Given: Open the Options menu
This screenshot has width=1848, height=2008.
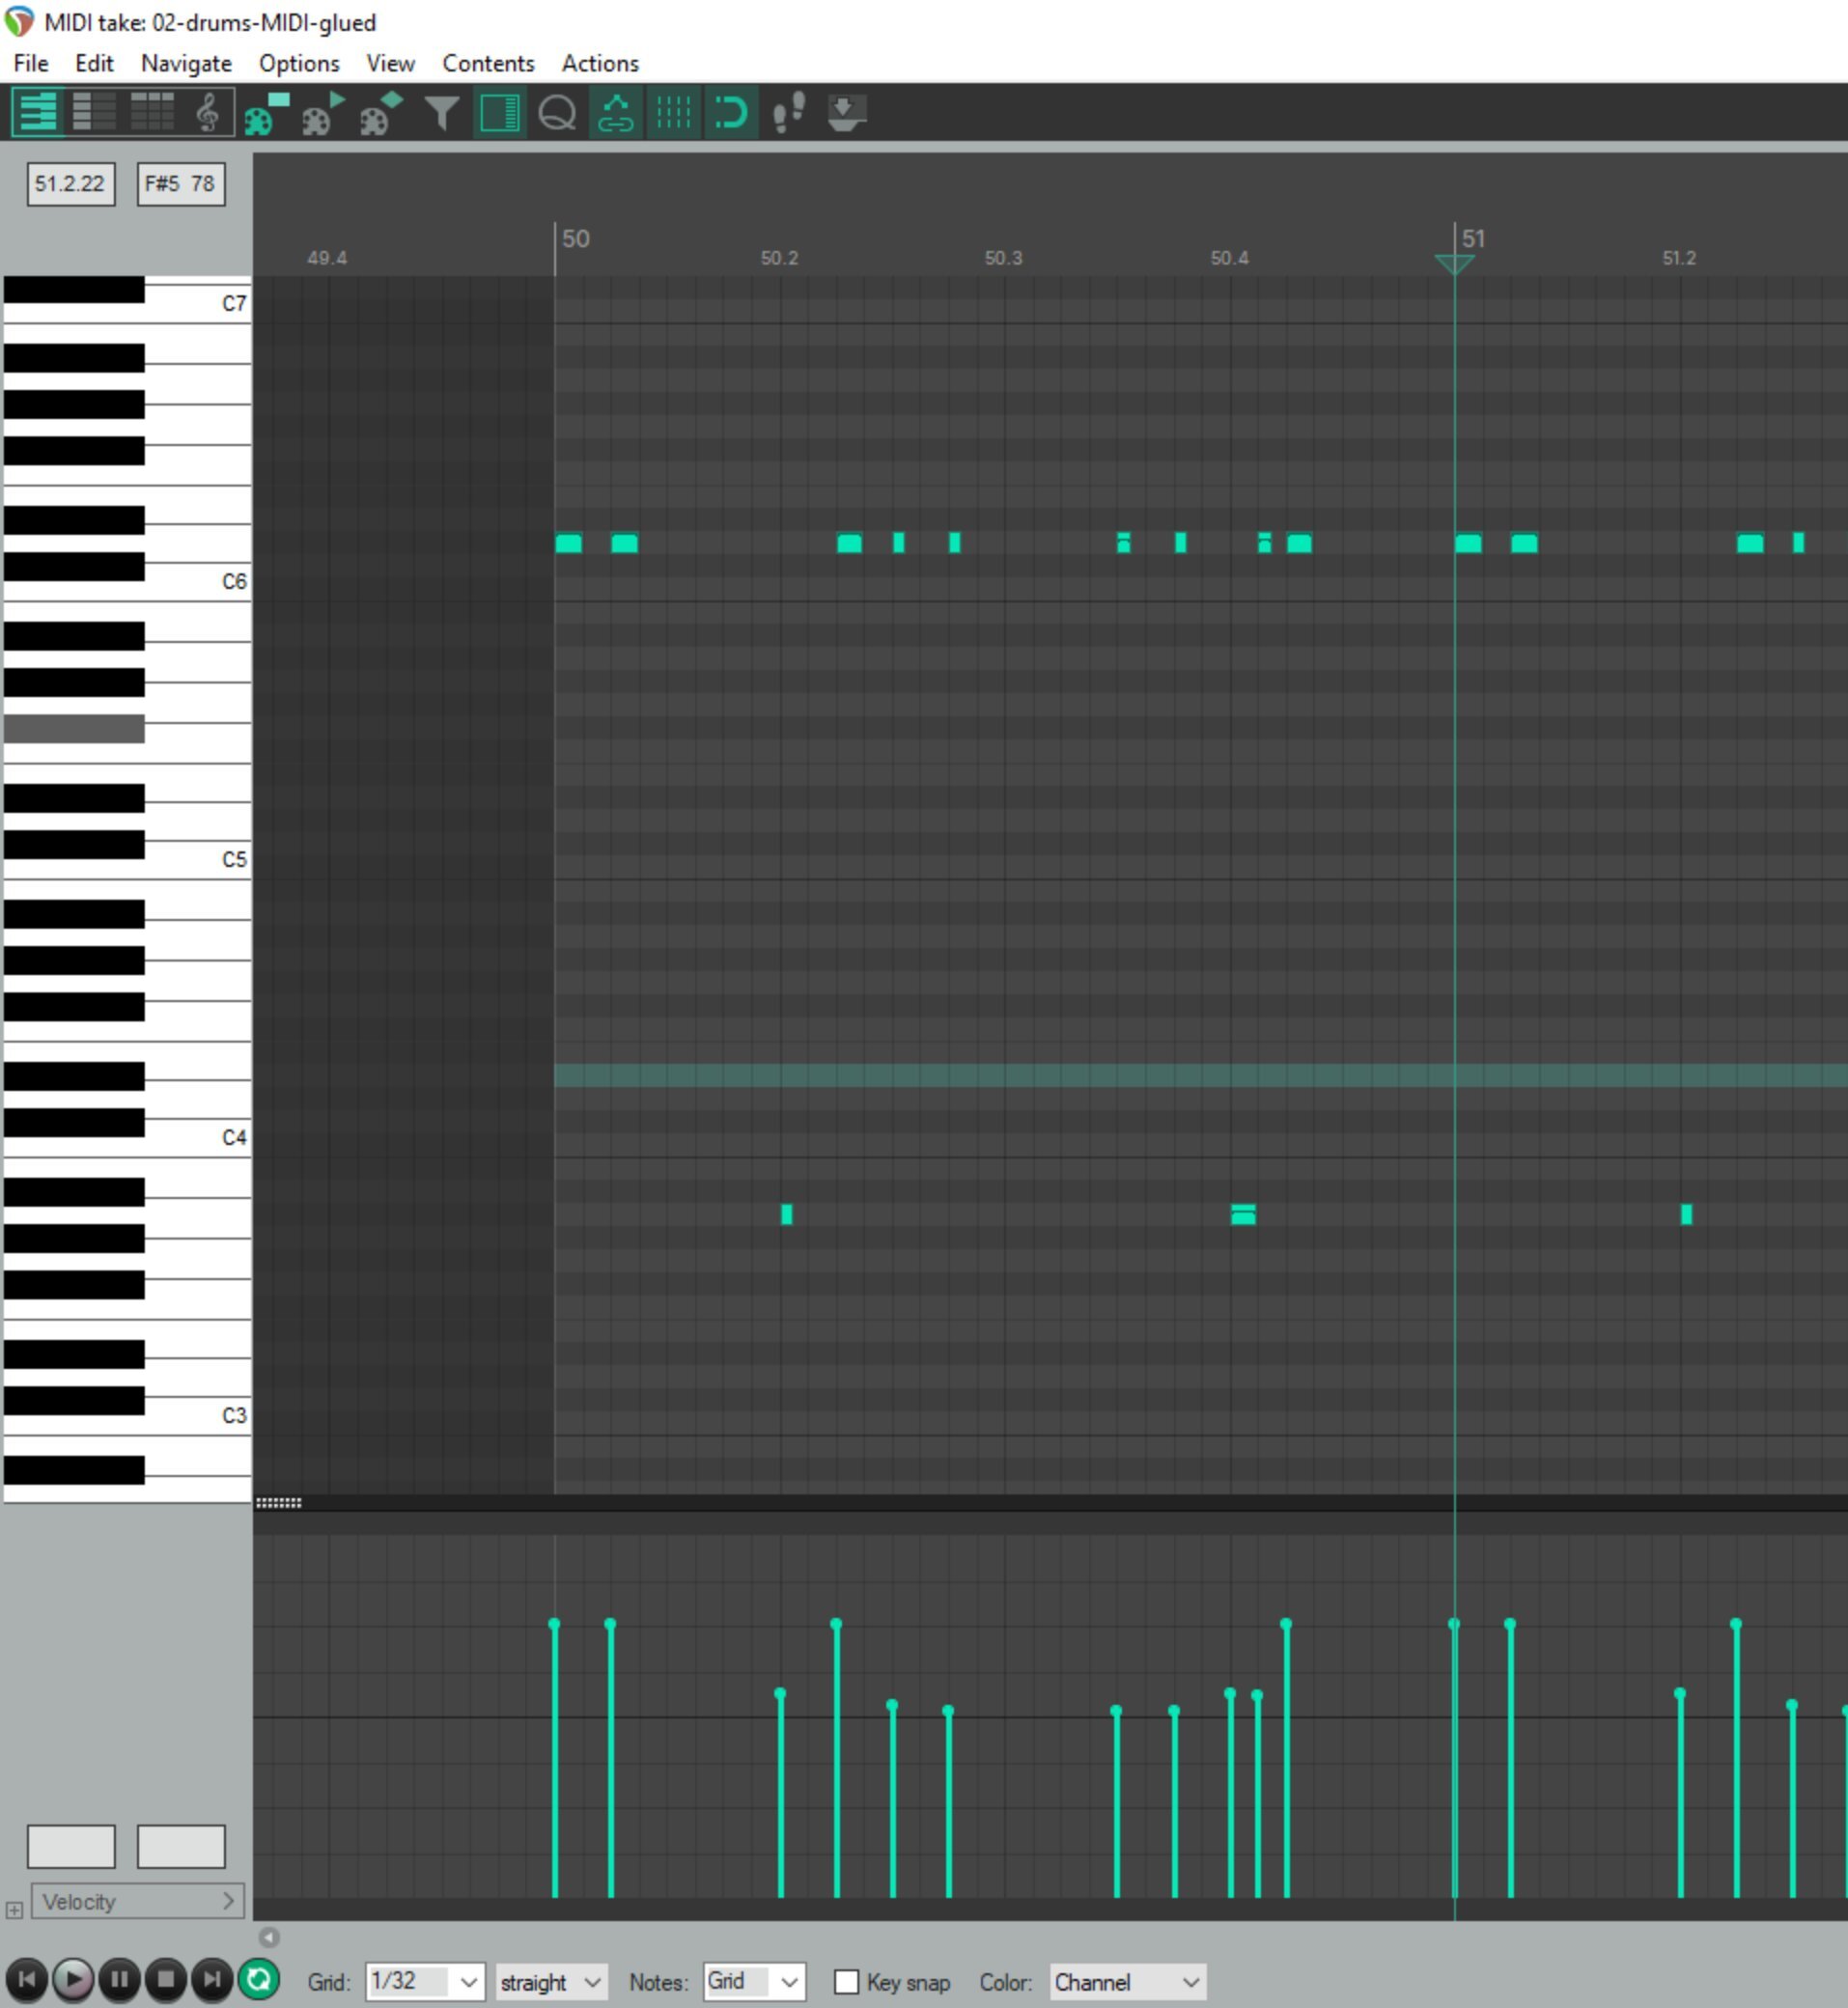Looking at the screenshot, I should (299, 63).
